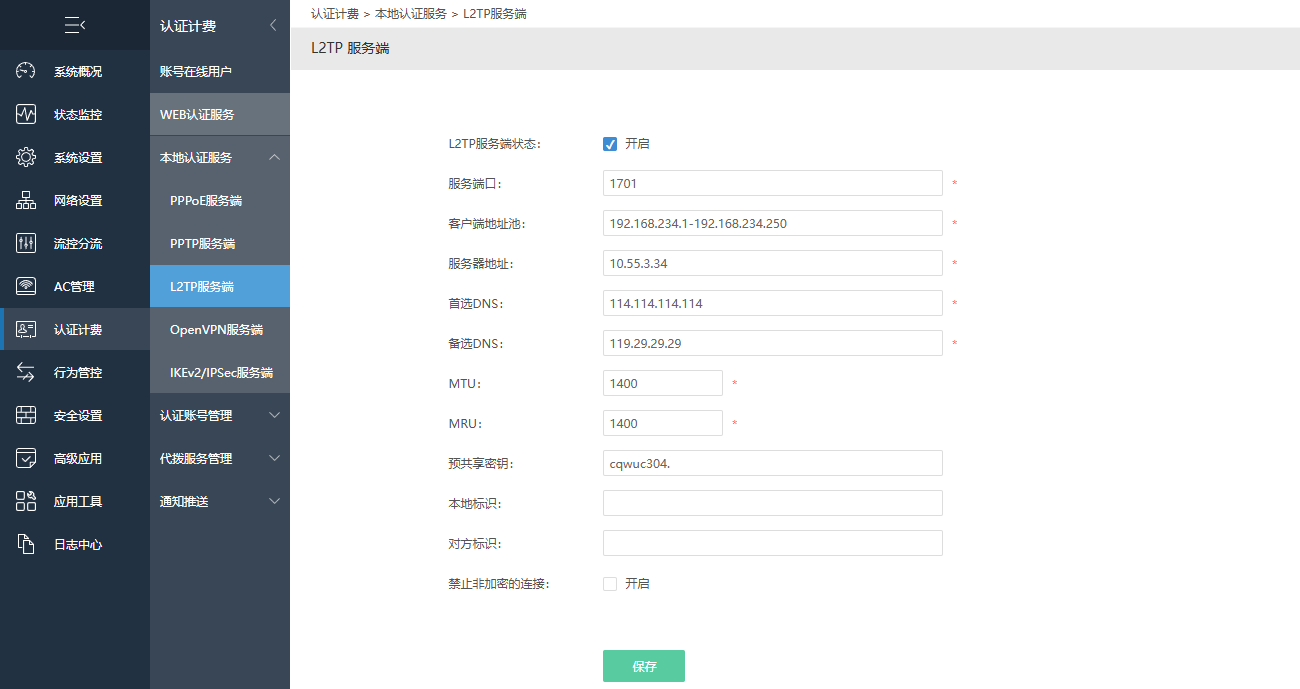
Task: Click the 保存 button
Action: pos(643,666)
